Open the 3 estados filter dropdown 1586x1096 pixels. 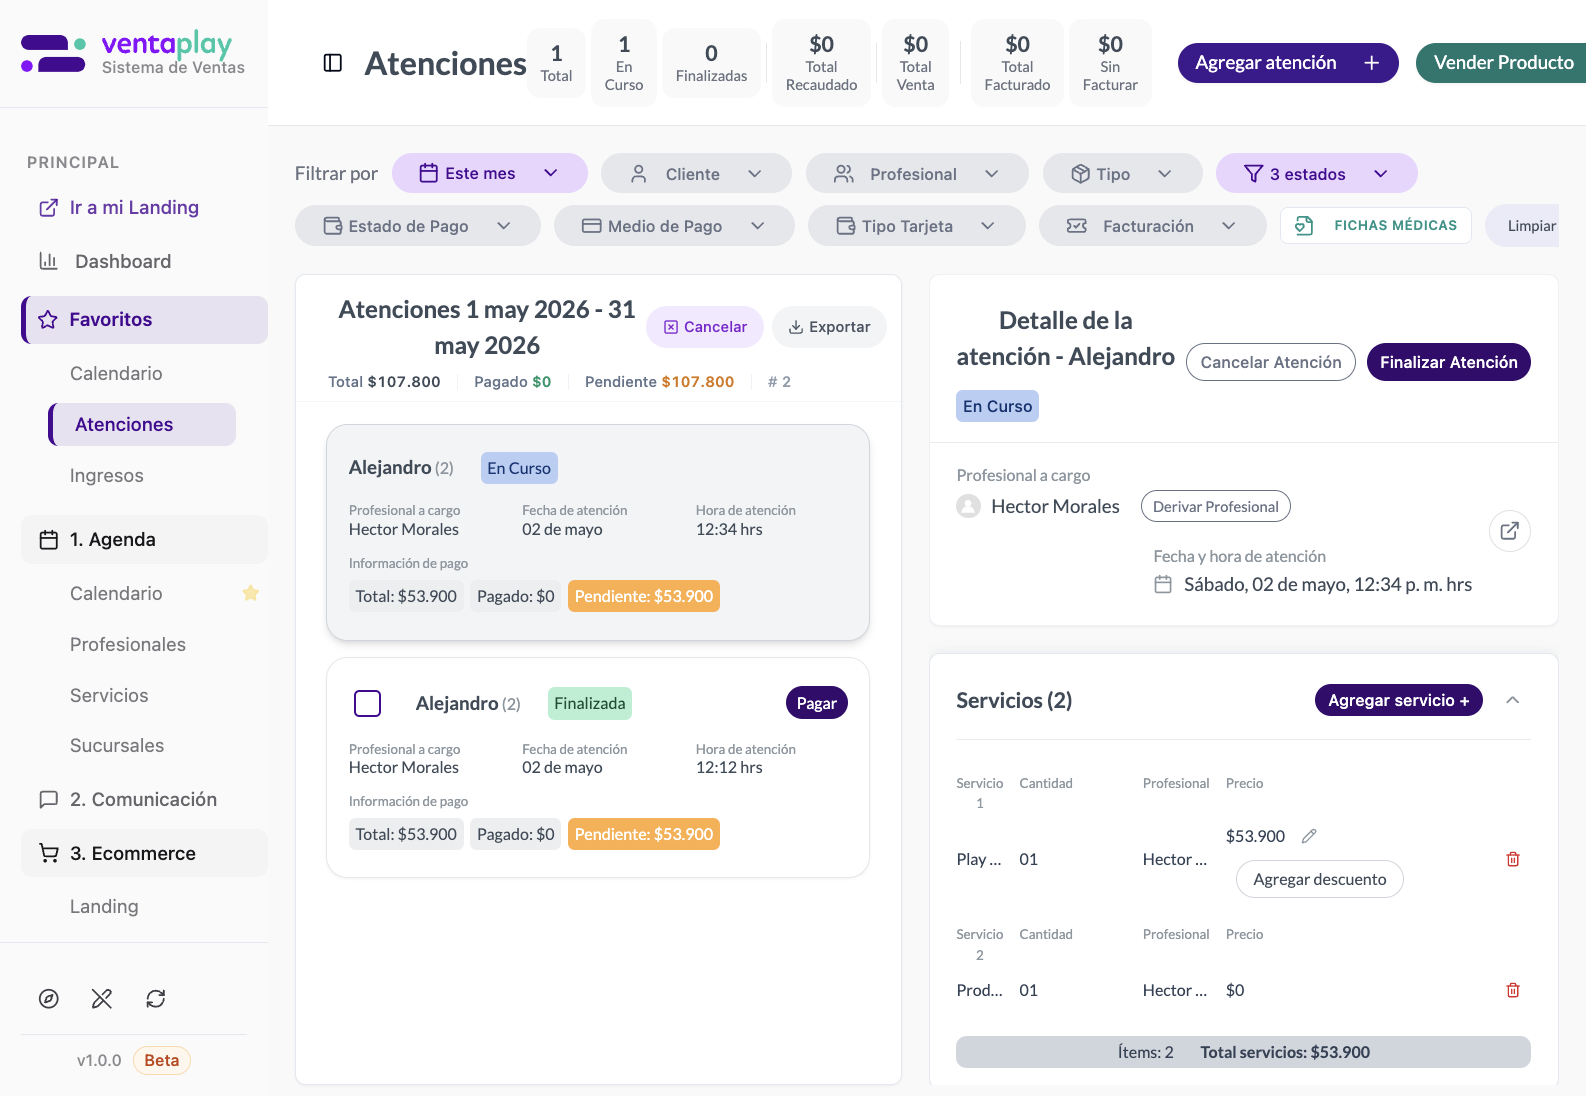(x=1316, y=174)
